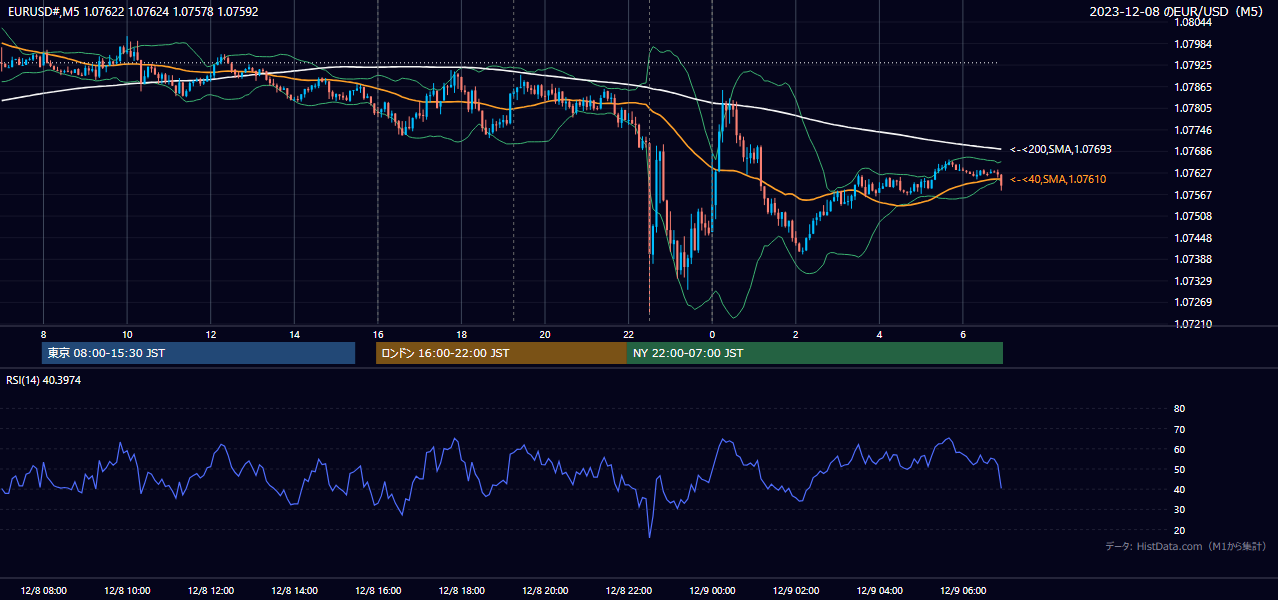Screen dimensions: 1278x600
Task: Click the 12/8 20:00 bottom time label
Action: [x=545, y=591]
